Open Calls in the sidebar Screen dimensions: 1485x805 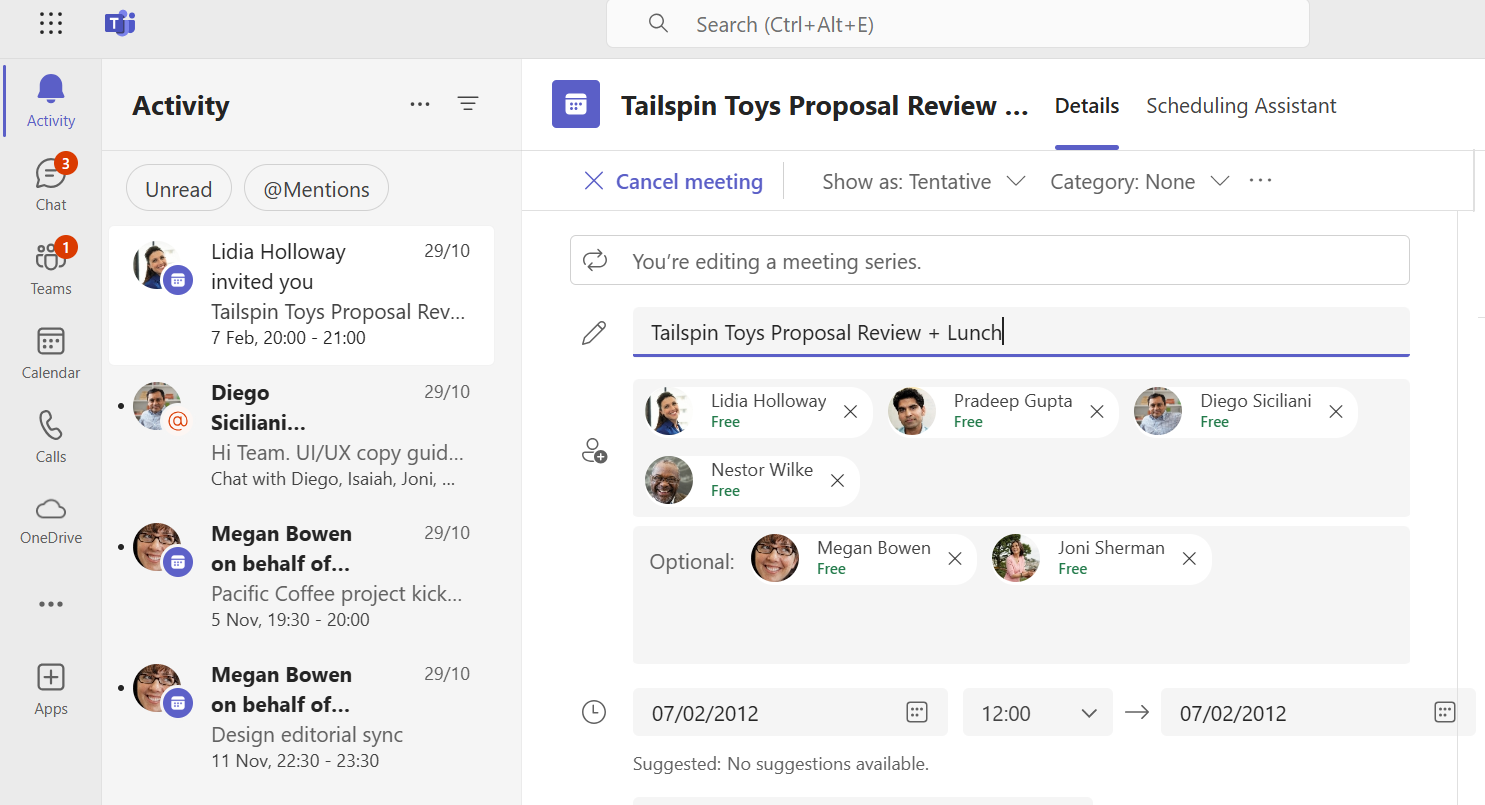51,436
